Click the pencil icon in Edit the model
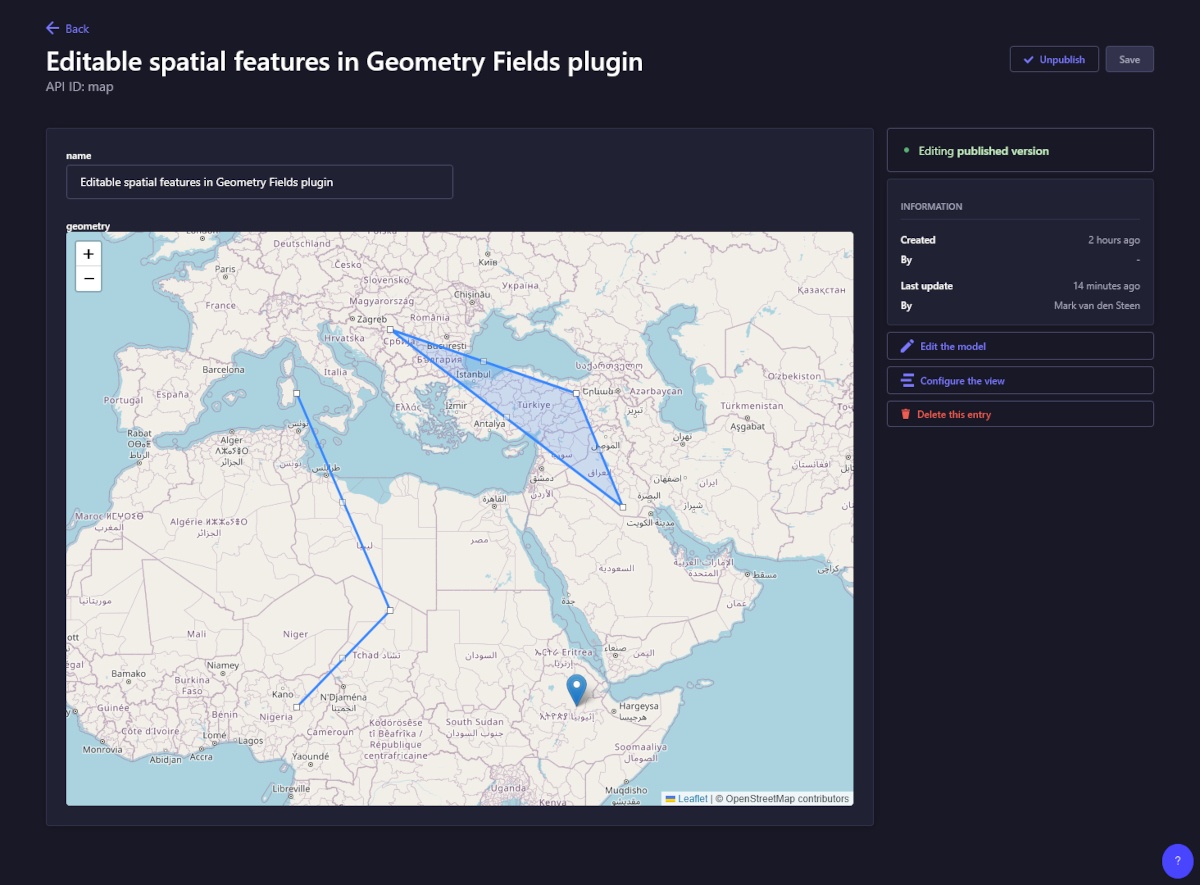Image resolution: width=1200 pixels, height=885 pixels. tap(907, 346)
